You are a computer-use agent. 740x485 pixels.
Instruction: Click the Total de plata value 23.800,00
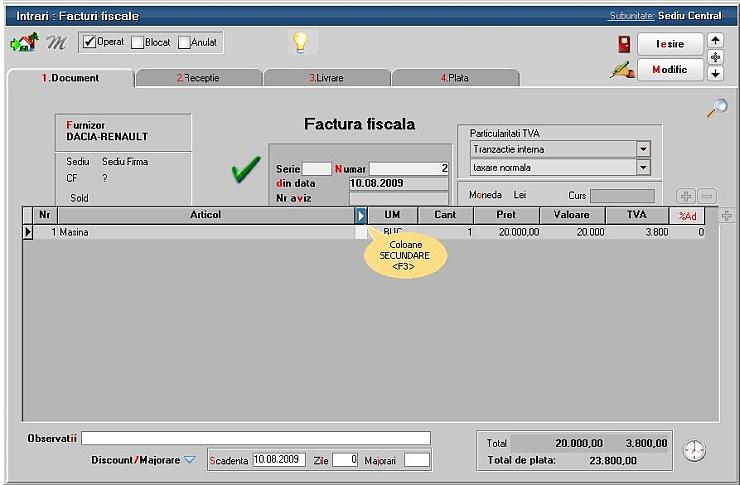tap(613, 460)
